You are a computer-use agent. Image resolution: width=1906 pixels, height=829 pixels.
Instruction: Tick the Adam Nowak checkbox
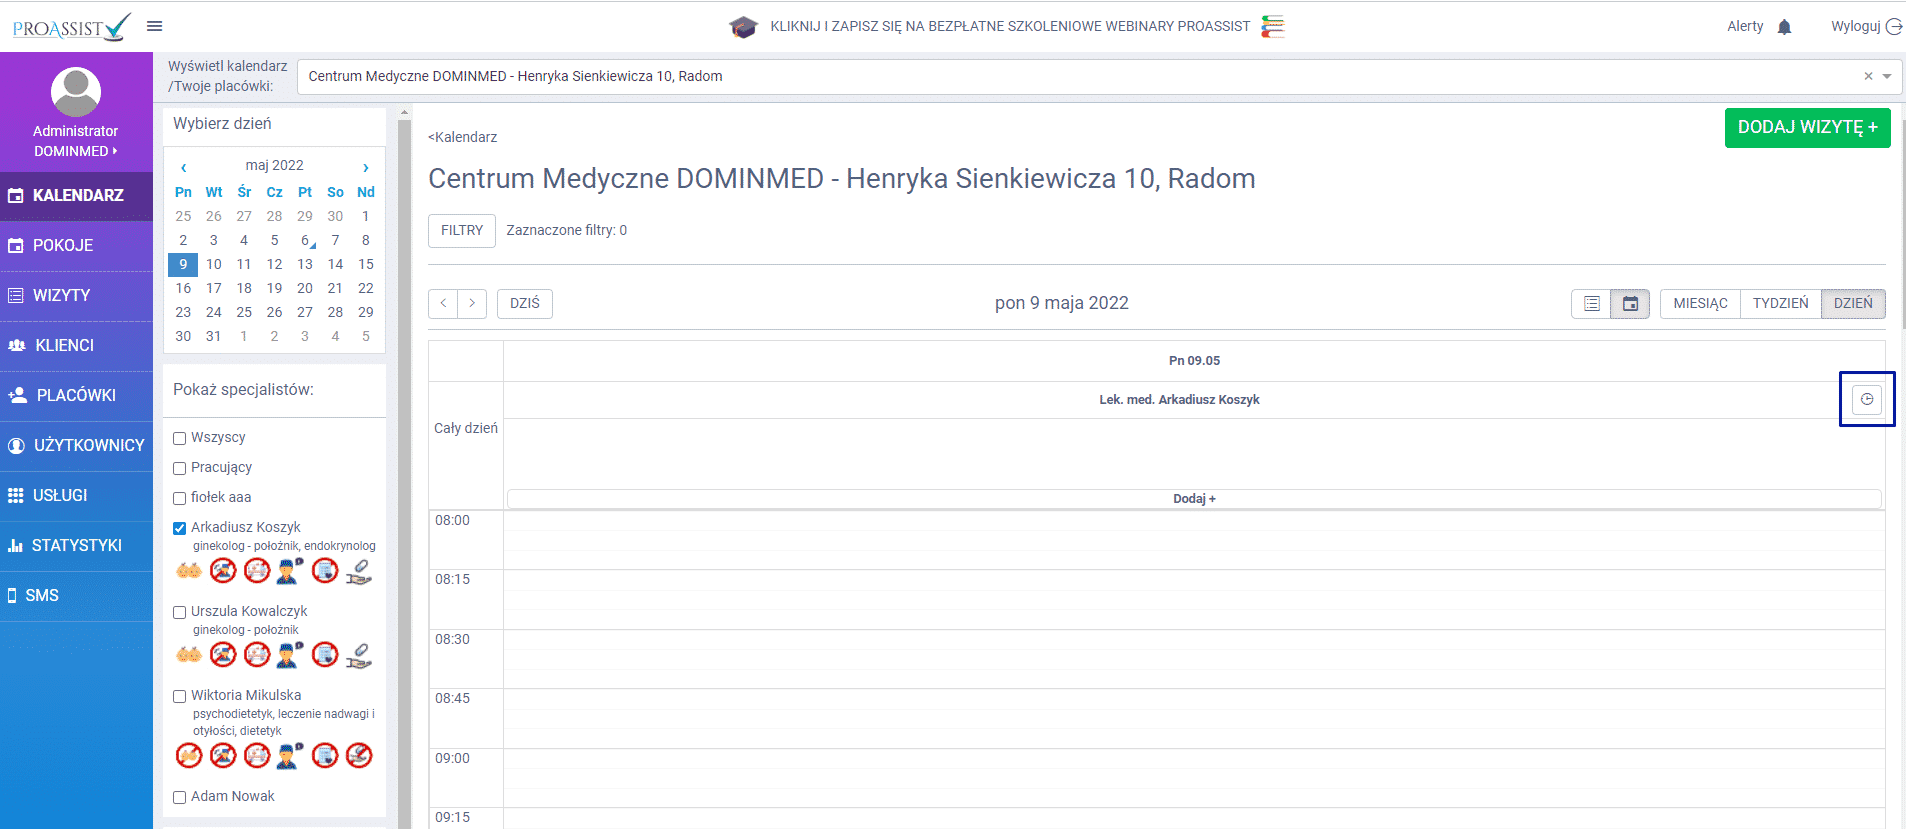point(180,797)
